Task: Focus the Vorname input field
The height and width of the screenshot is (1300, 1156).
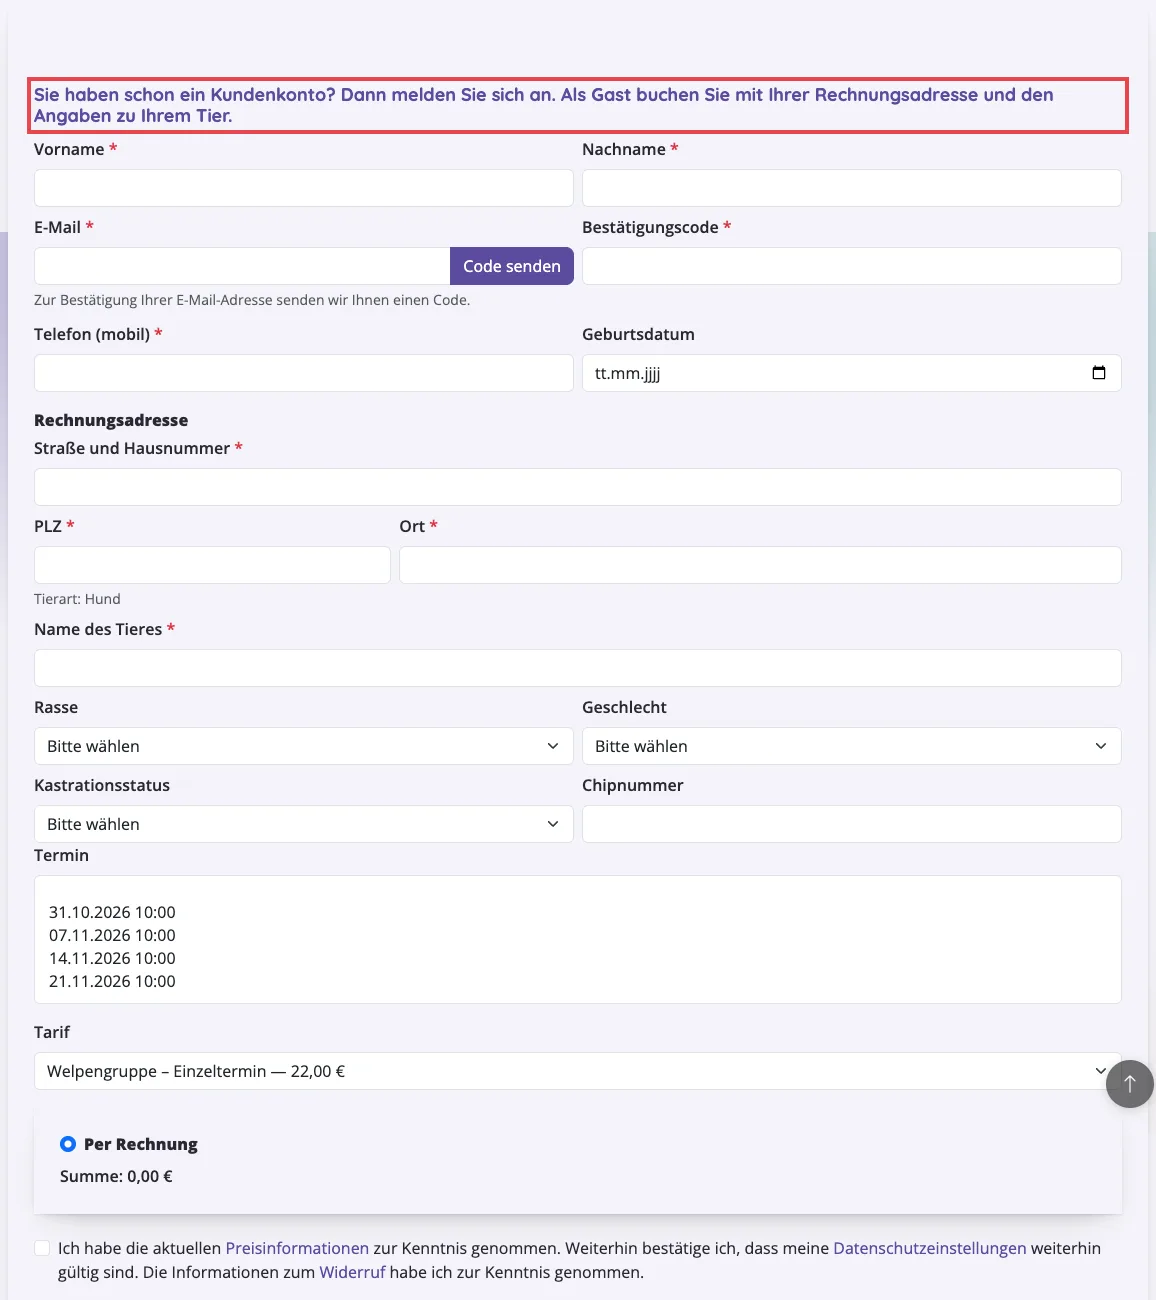Action: [x=304, y=188]
